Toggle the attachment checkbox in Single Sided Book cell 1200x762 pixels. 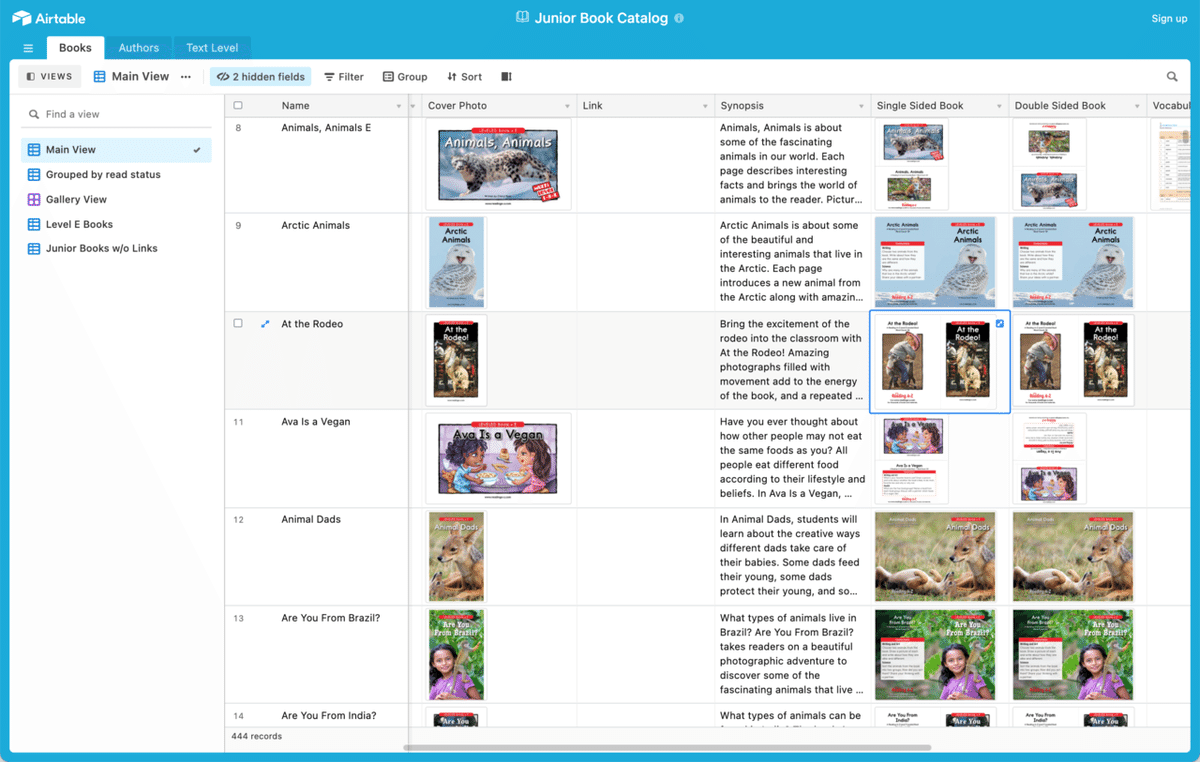click(1000, 324)
